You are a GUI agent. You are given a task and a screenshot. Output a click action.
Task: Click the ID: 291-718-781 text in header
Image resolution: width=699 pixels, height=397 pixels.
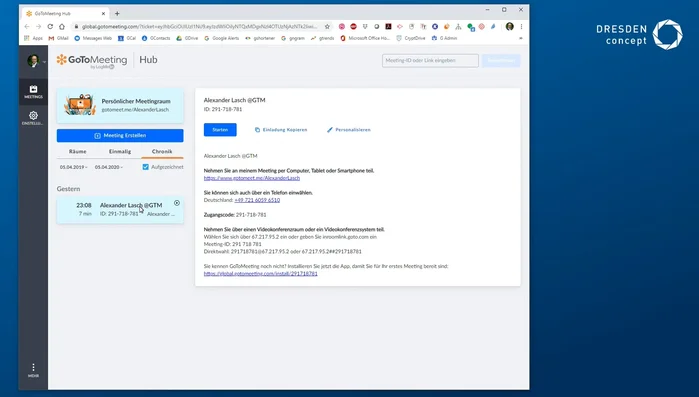[223, 109]
